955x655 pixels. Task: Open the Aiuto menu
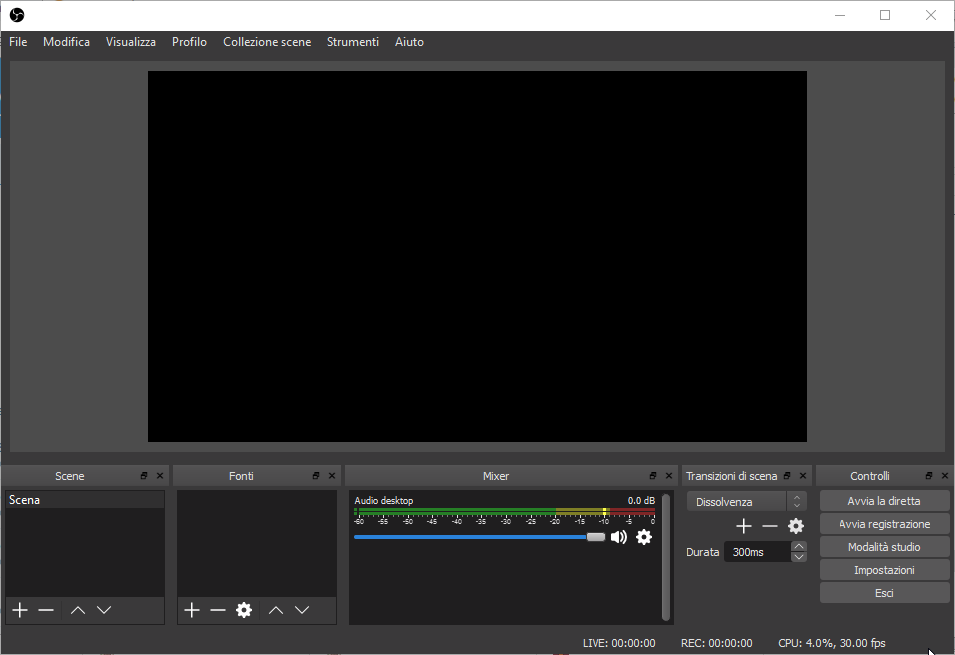[409, 42]
